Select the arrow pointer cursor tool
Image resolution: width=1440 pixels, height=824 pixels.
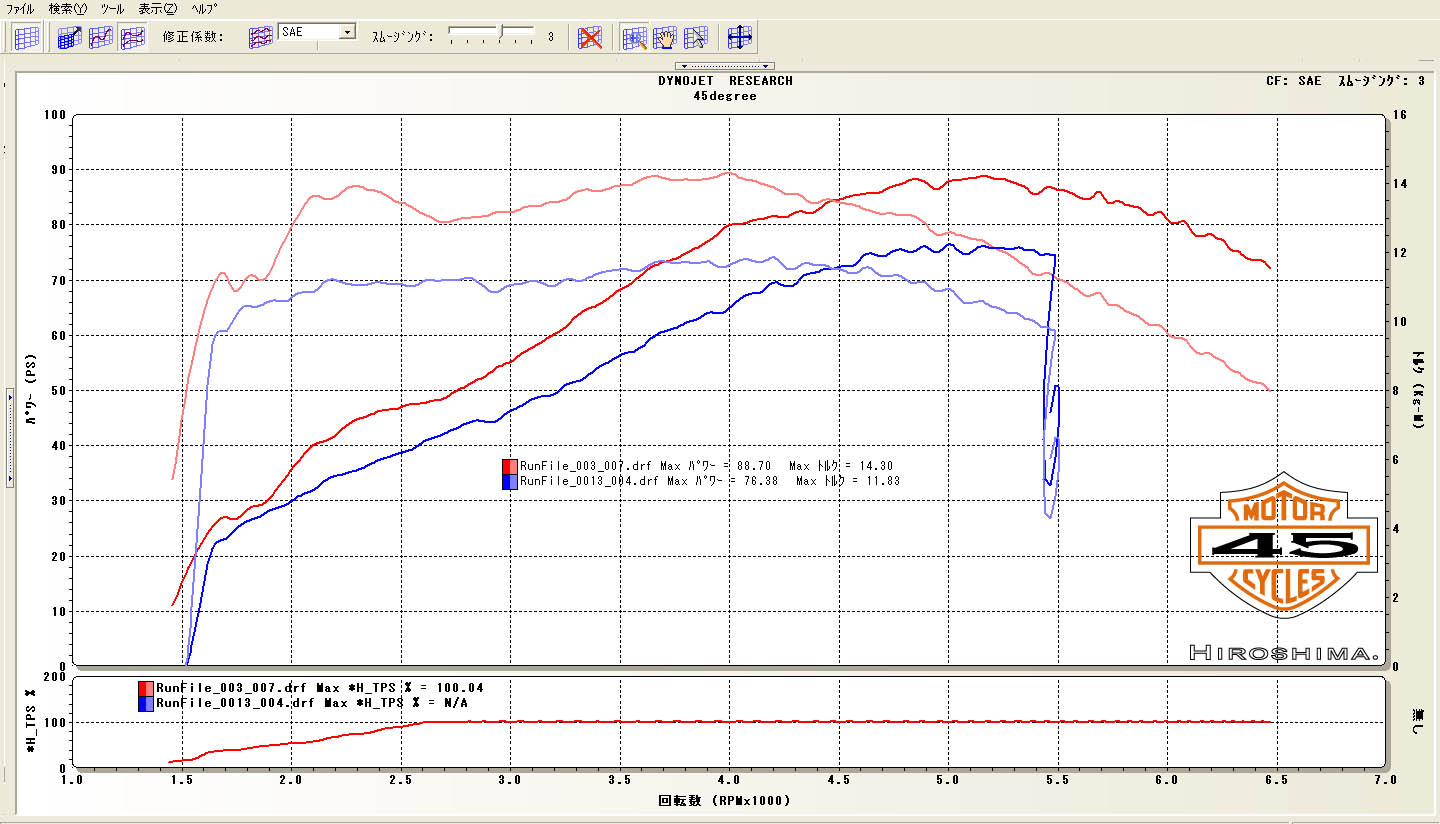click(695, 38)
